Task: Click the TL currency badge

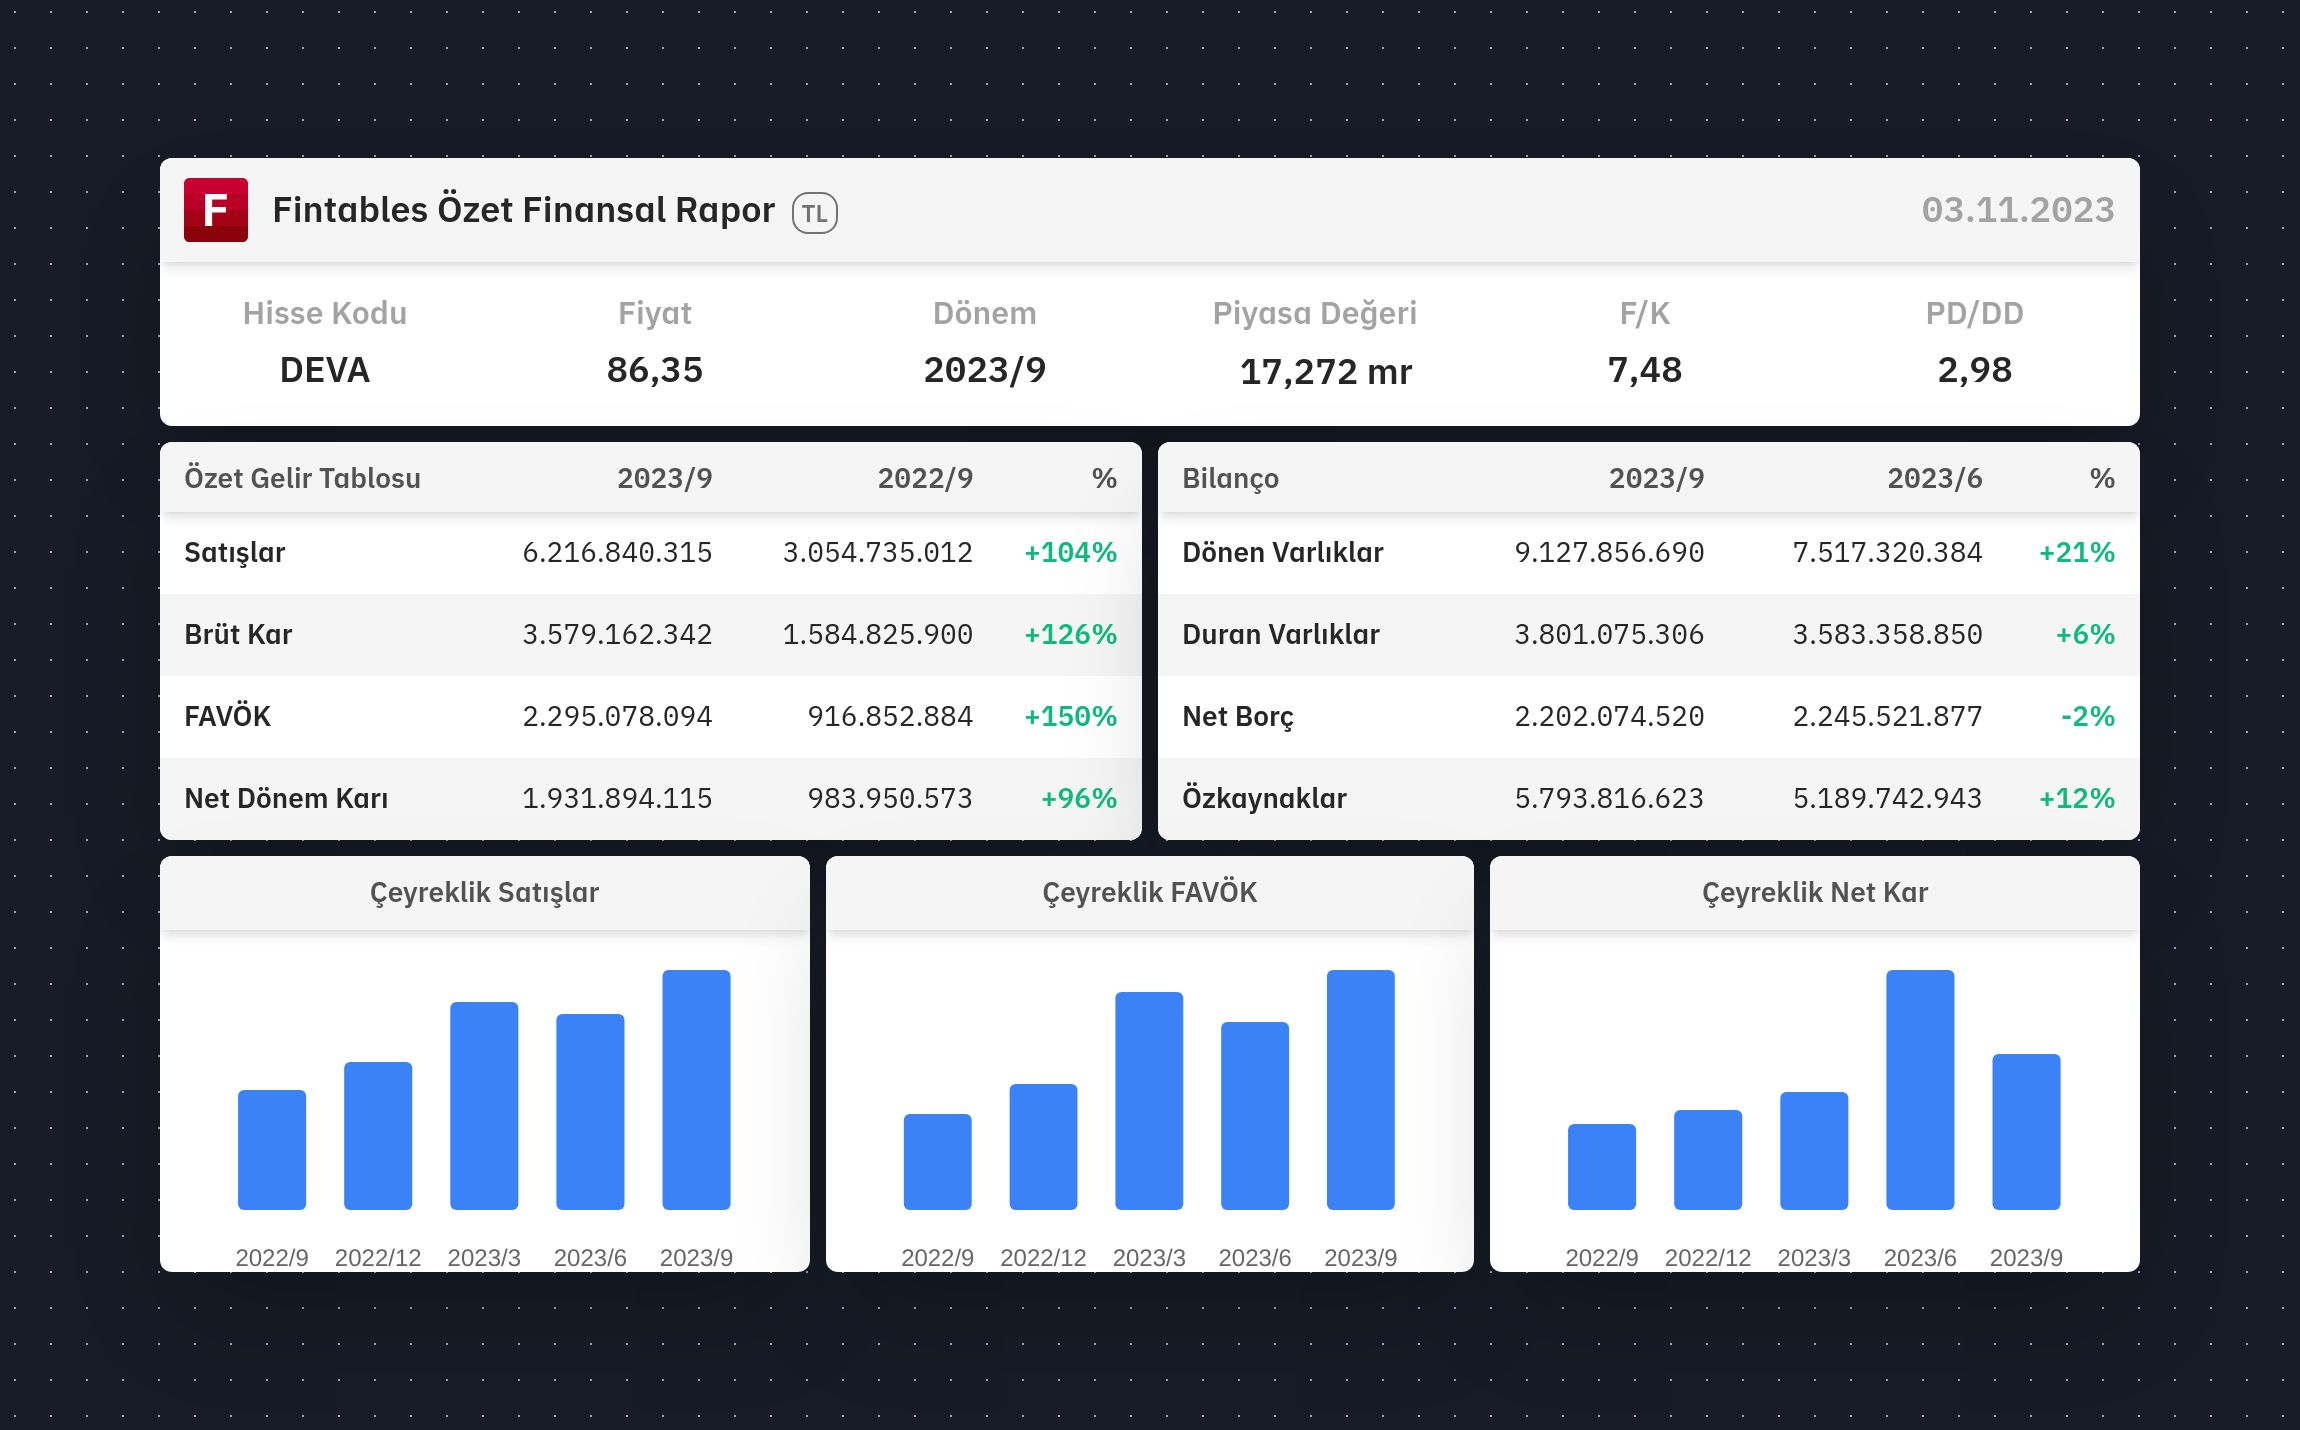Action: (814, 213)
